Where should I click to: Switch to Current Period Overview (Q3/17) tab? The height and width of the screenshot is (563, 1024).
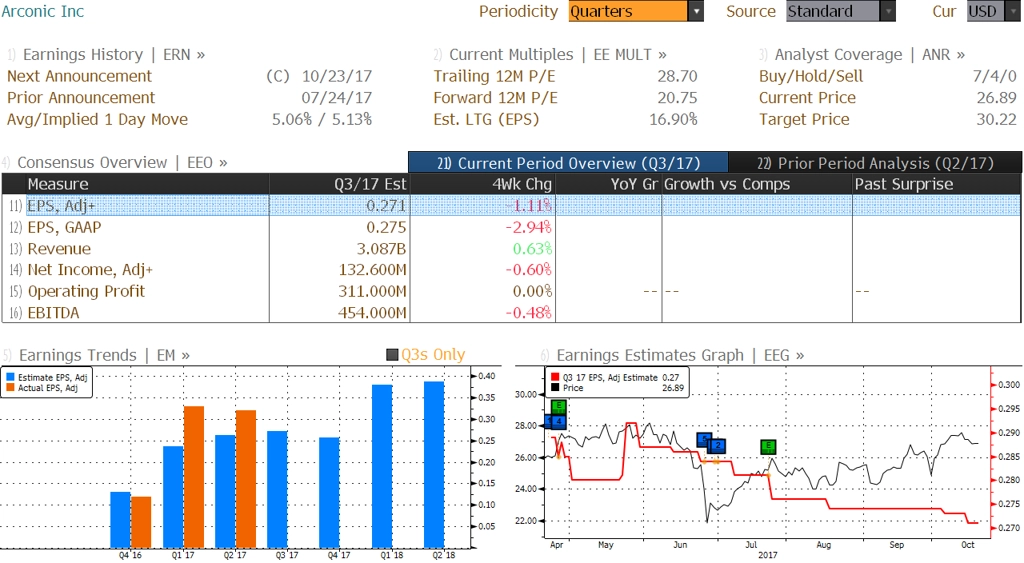pos(568,163)
